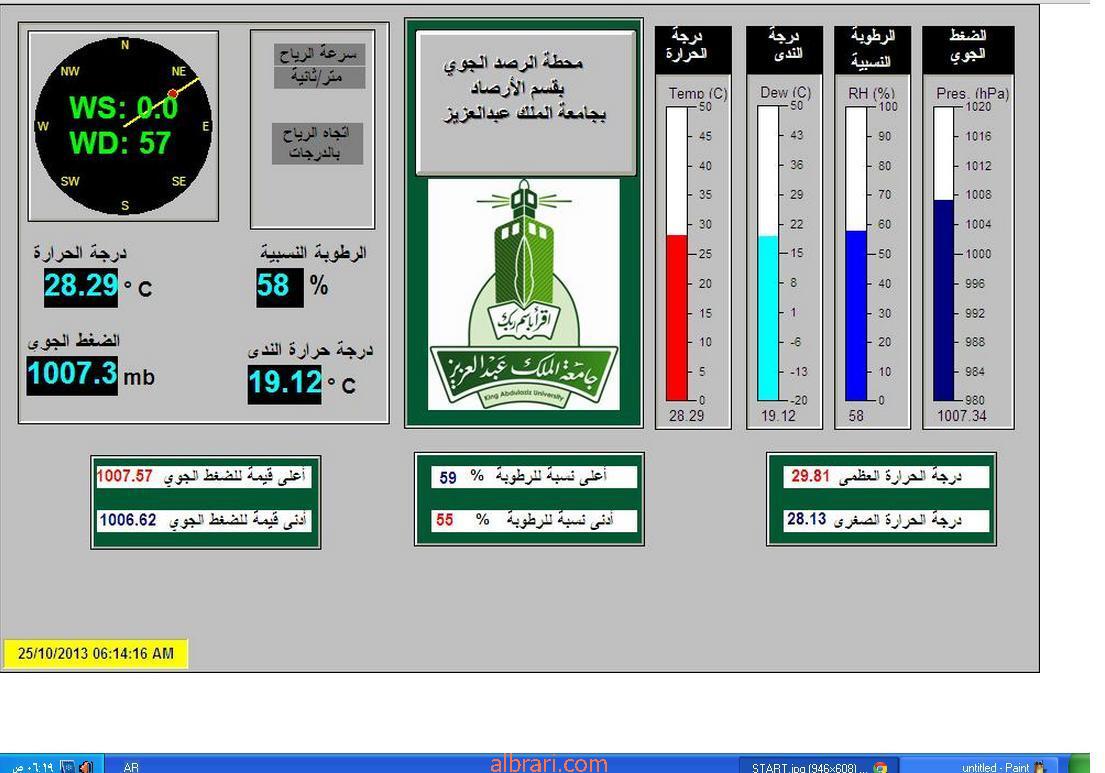Click the King Abdulaziz University logo
The width and height of the screenshot is (1105, 773).
pyautogui.click(x=524, y=294)
